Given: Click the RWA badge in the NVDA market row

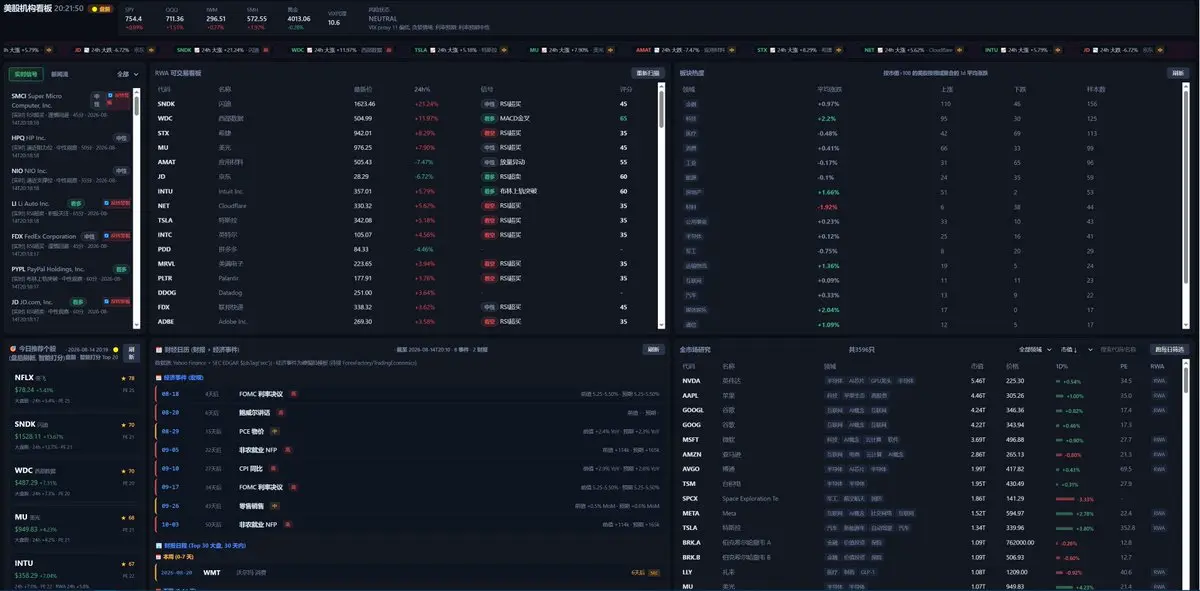Looking at the screenshot, I should click(1158, 381).
